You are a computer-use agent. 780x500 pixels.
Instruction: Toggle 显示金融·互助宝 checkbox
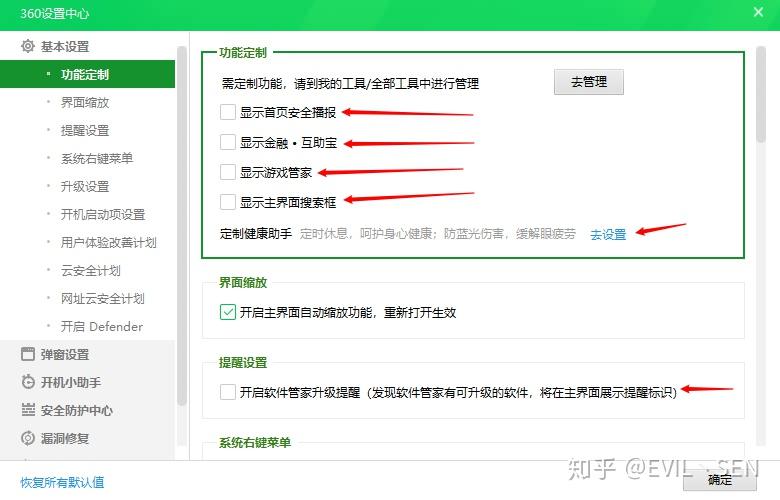(x=228, y=142)
